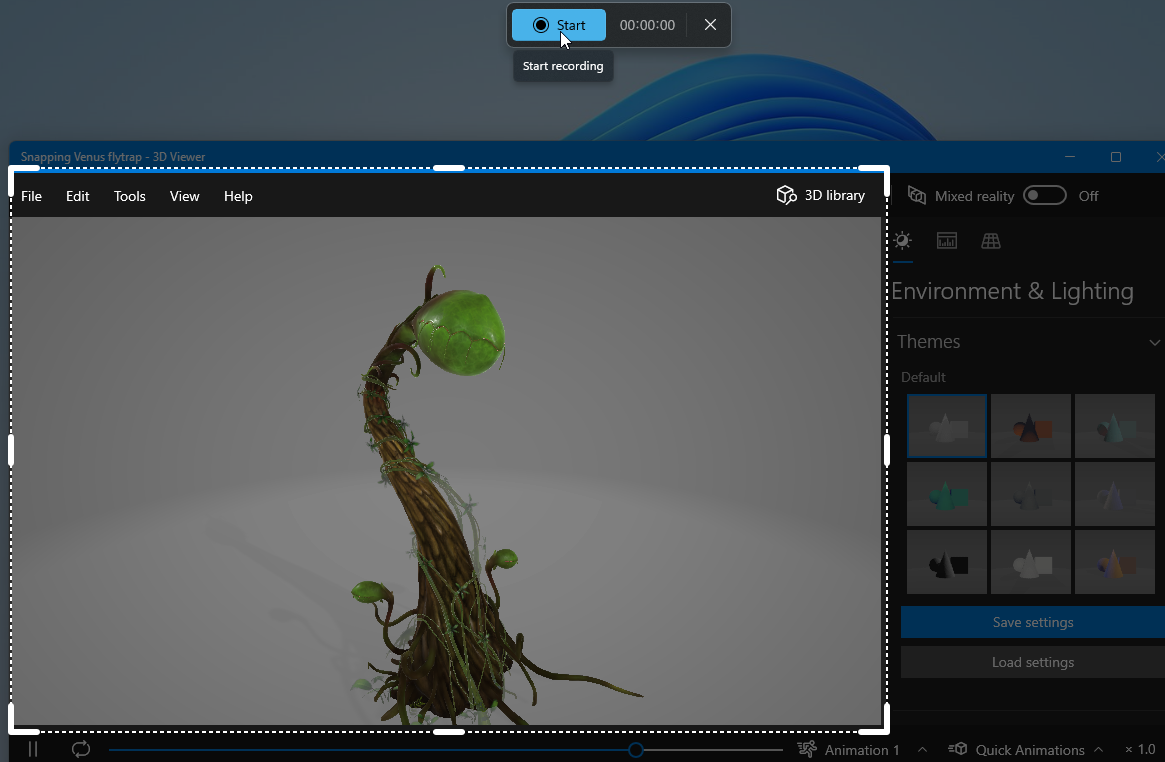The image size is (1165, 762).
Task: Open the Animation 1 dropdown
Action: [861, 750]
